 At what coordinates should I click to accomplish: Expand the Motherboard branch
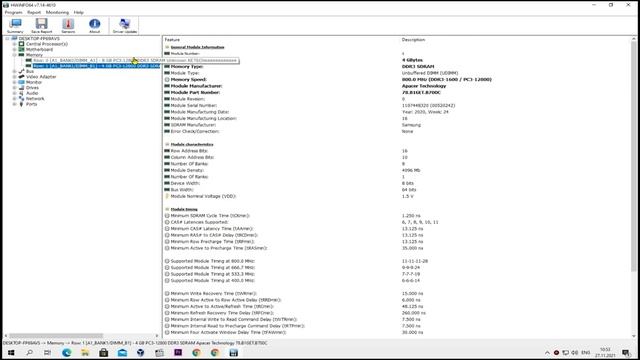click(x=15, y=49)
